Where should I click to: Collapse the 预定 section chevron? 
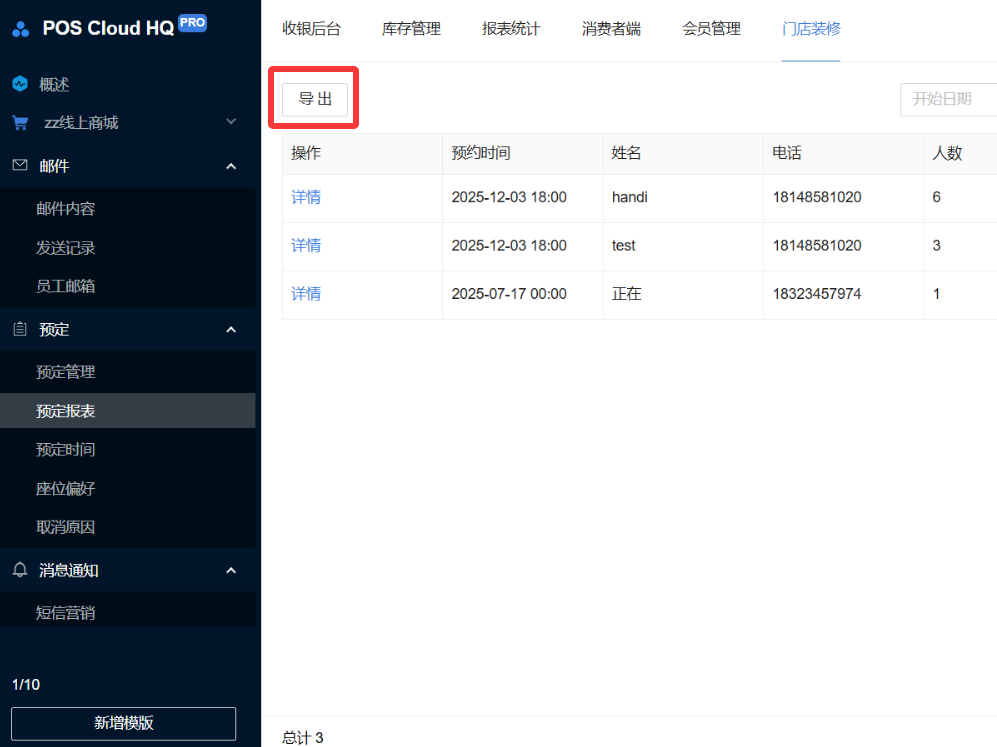pyautogui.click(x=231, y=329)
